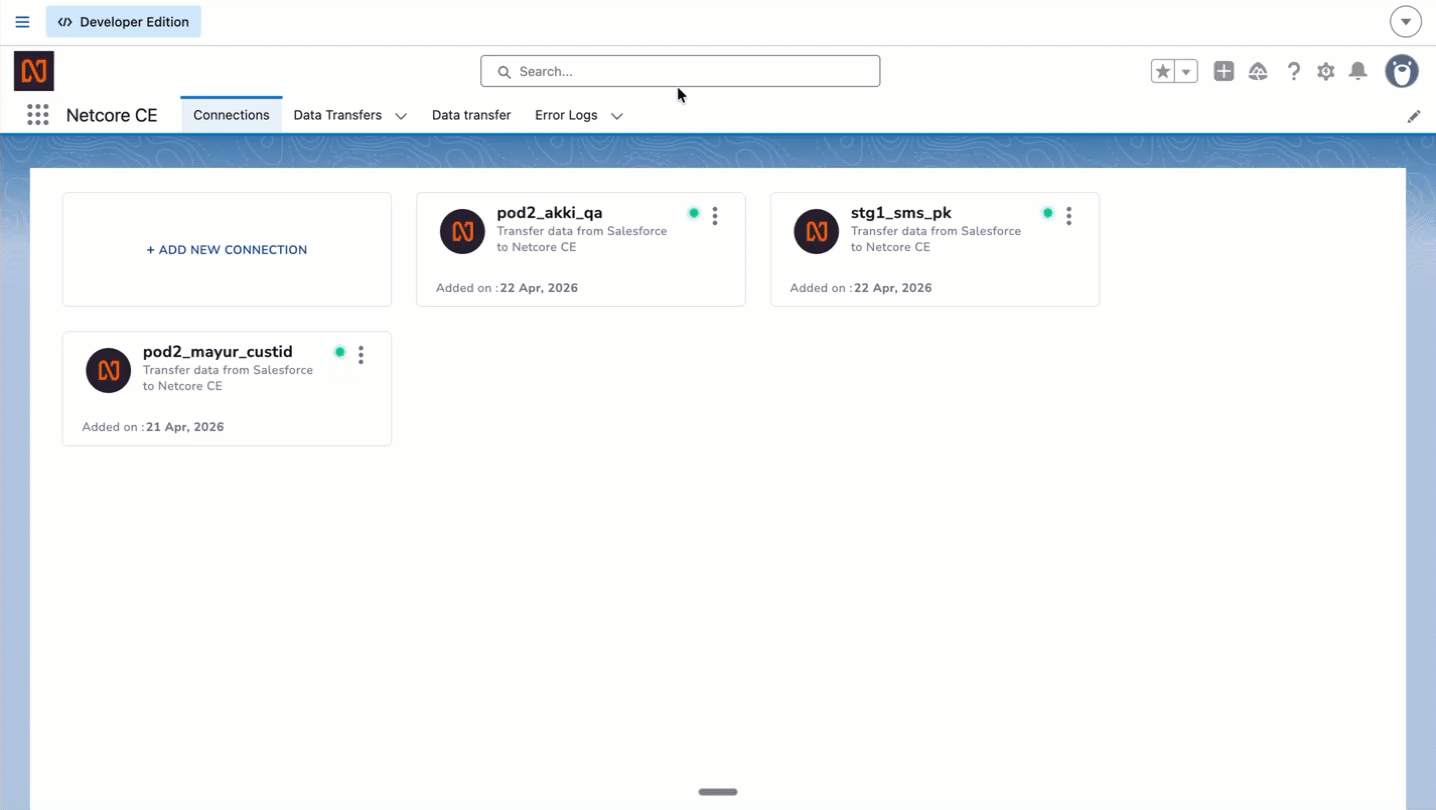Image resolution: width=1436 pixels, height=810 pixels.
Task: Click the green status dot on stg1_sms_pk
Action: [x=1048, y=213]
